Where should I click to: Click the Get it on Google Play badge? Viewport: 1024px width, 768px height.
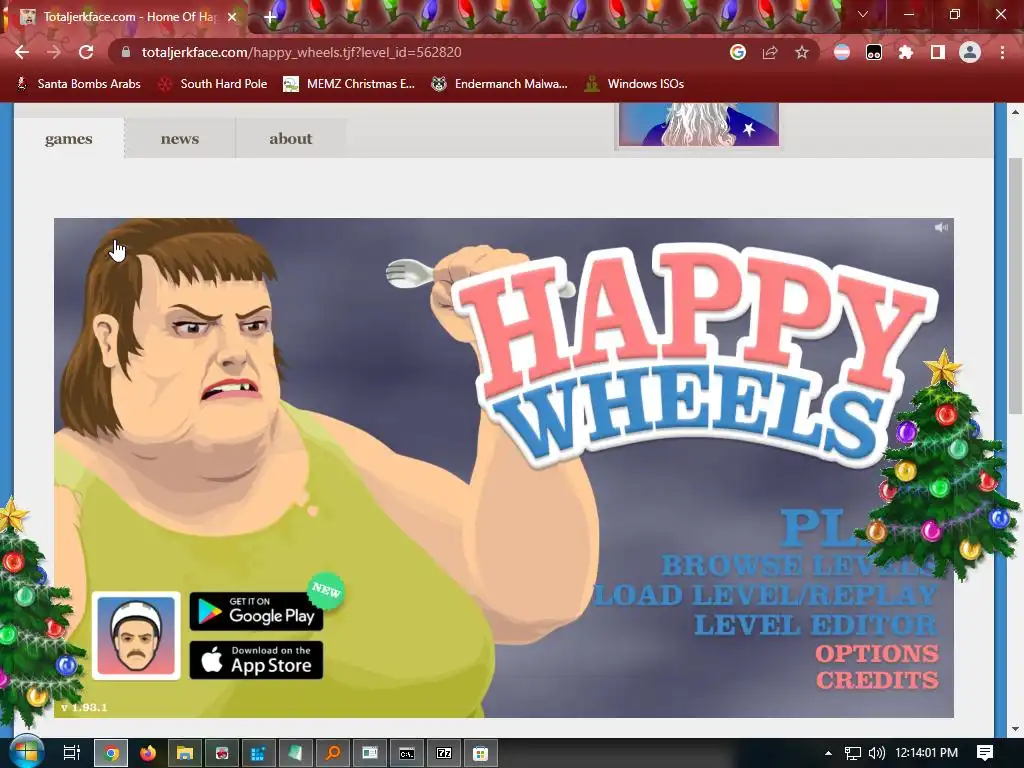click(256, 611)
